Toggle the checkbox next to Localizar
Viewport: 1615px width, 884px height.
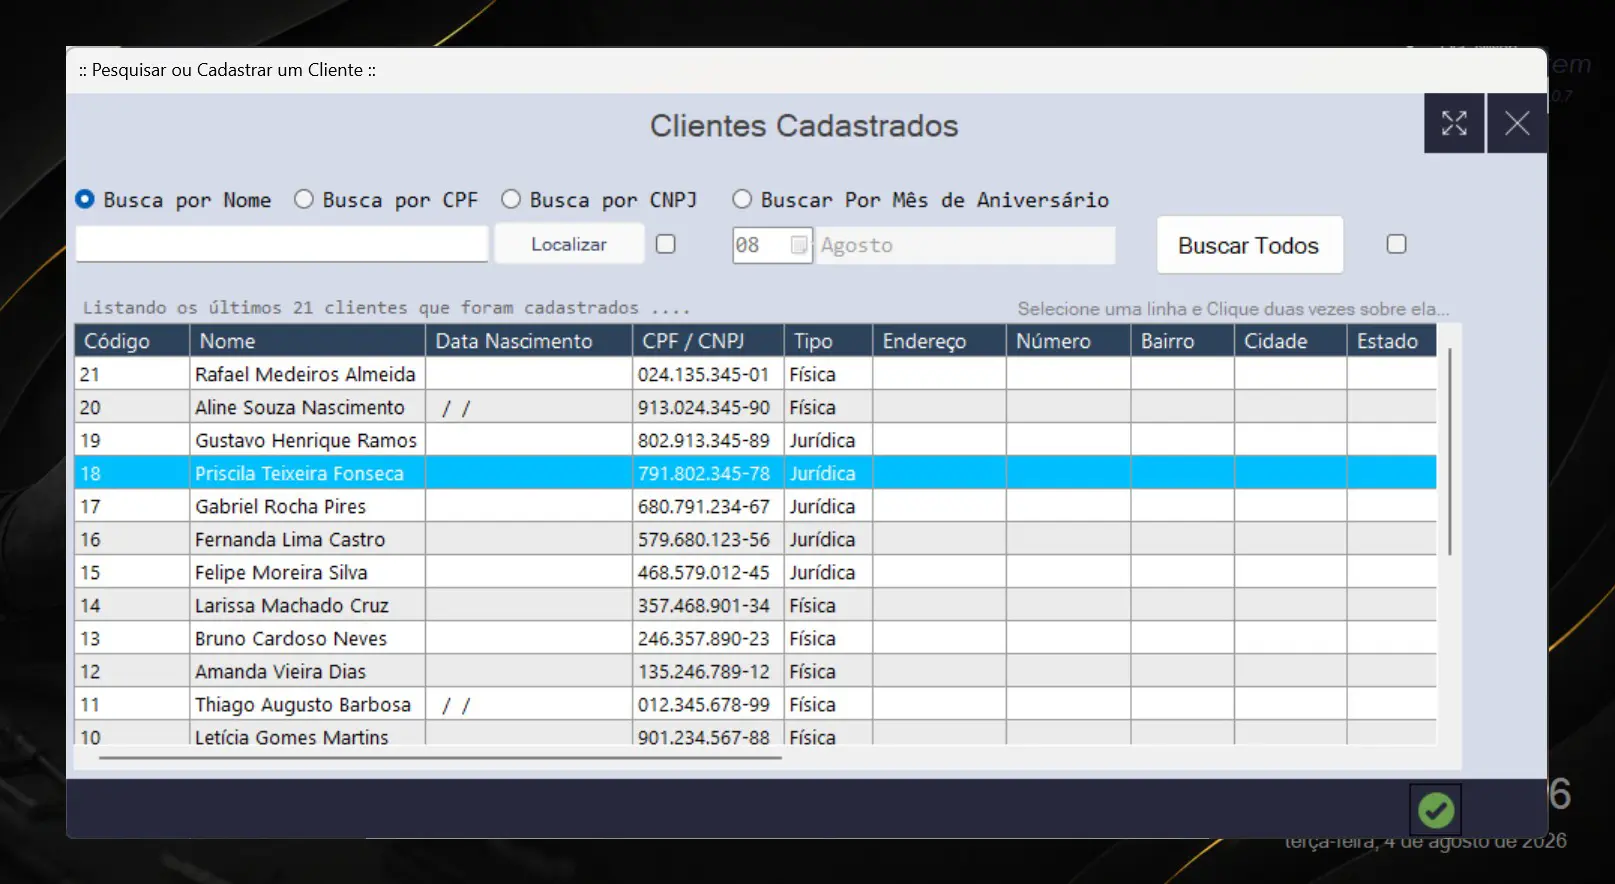coord(666,244)
